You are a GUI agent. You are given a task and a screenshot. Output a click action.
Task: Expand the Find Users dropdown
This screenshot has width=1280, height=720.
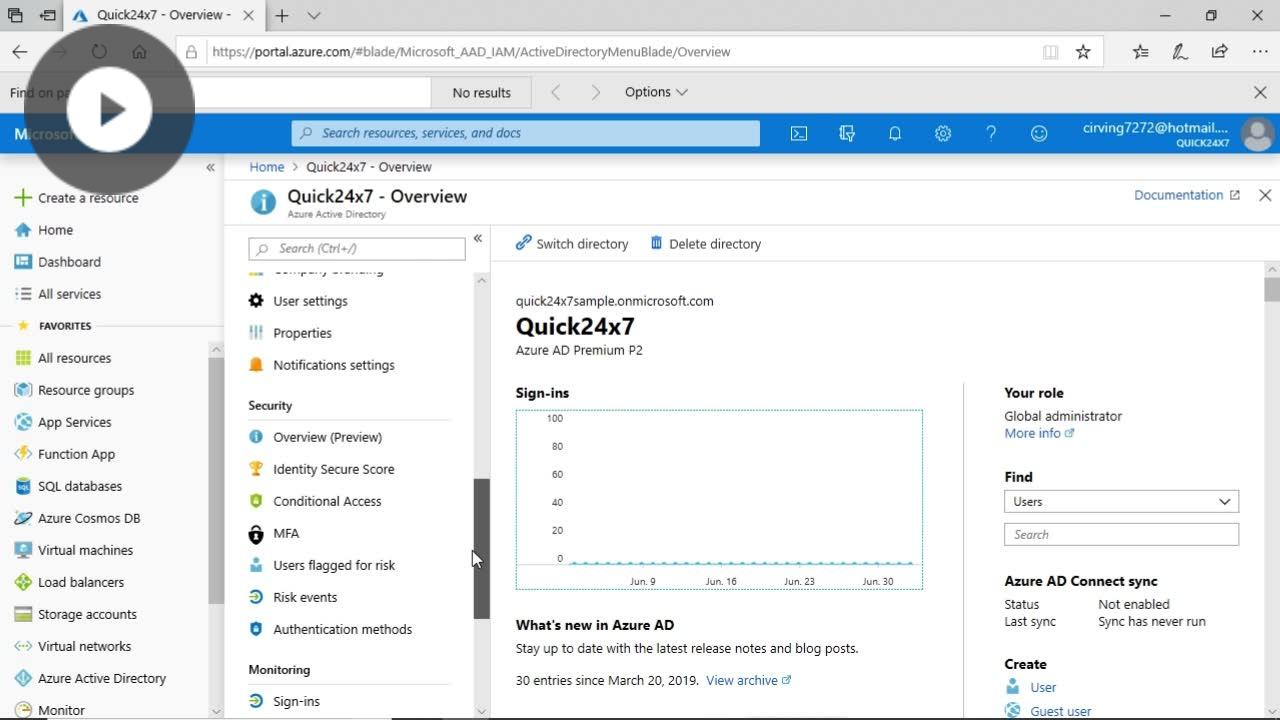1121,502
